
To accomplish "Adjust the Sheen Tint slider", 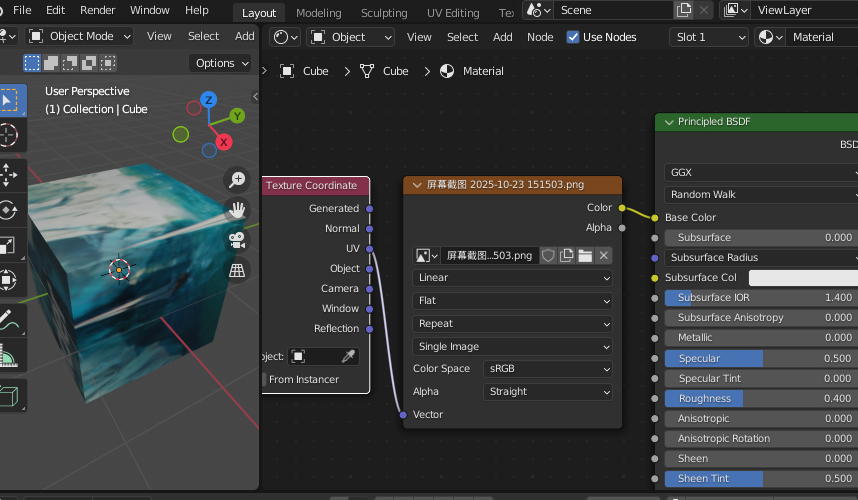I will tap(761, 479).
